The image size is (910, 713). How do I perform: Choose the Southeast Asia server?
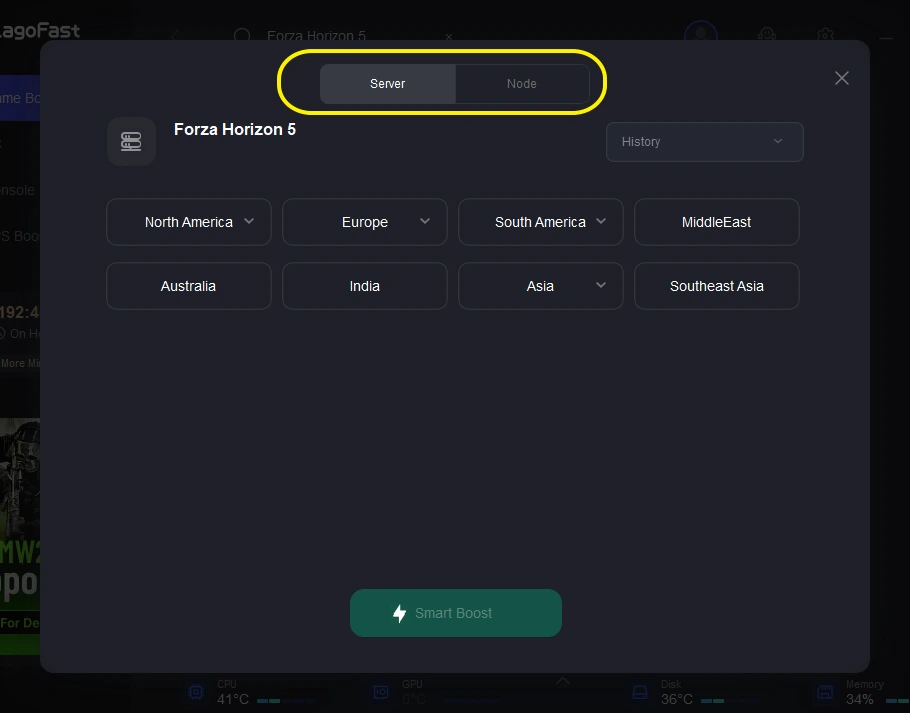716,286
